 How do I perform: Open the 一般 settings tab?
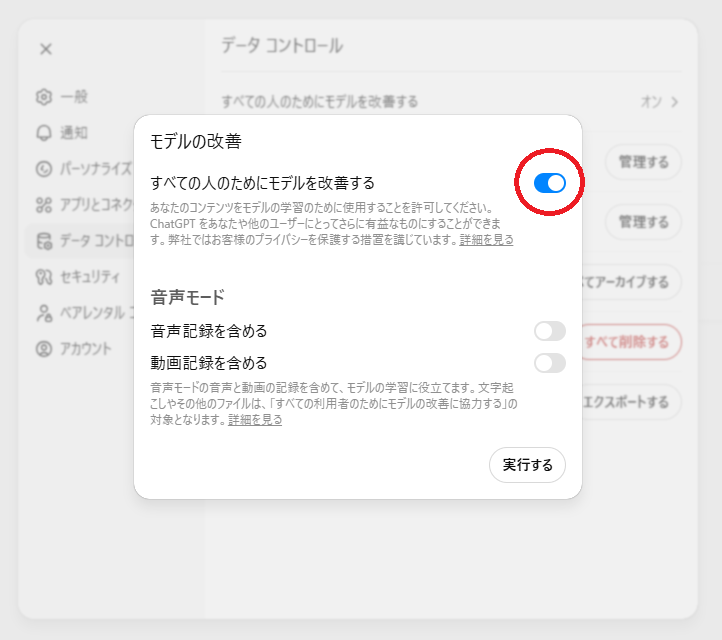(74, 97)
